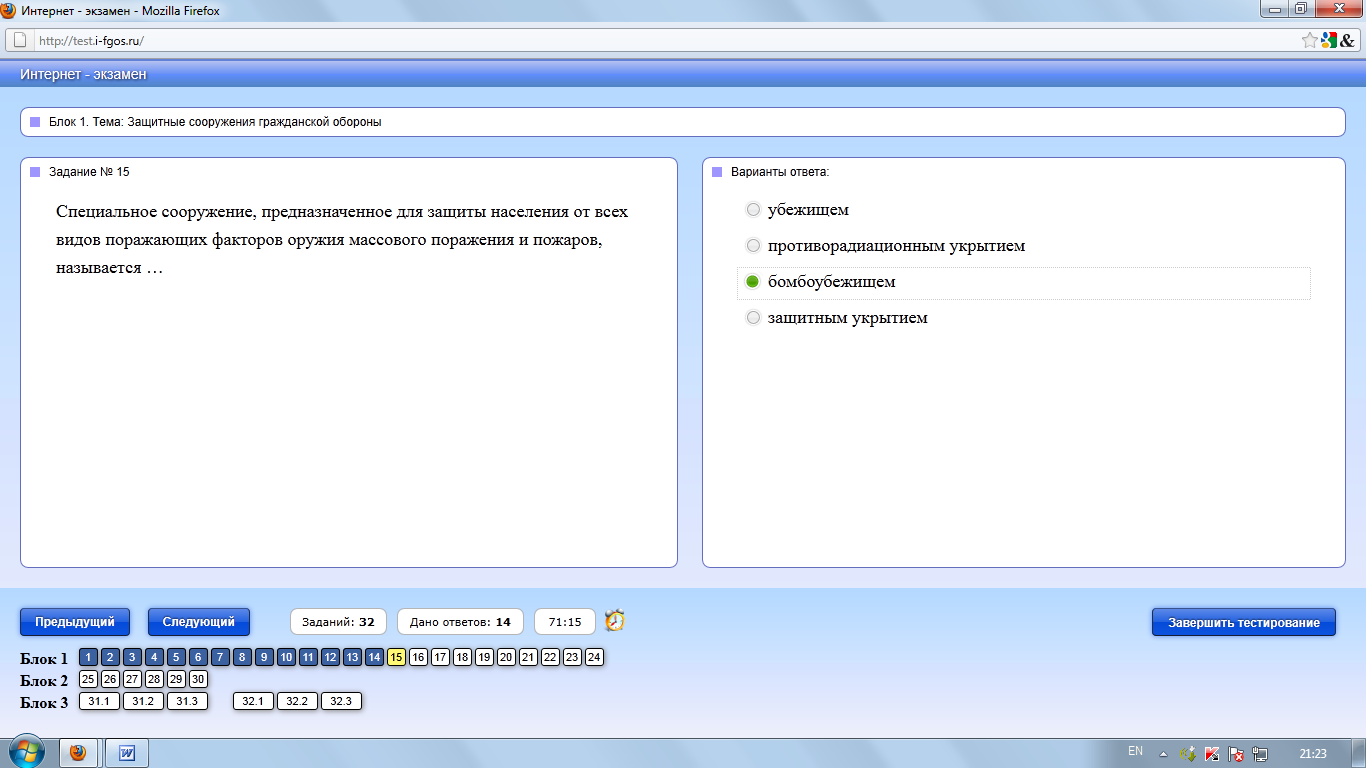Viewport: 1366px width, 768px height.
Task: Navigate to question 29
Action: click(x=176, y=679)
